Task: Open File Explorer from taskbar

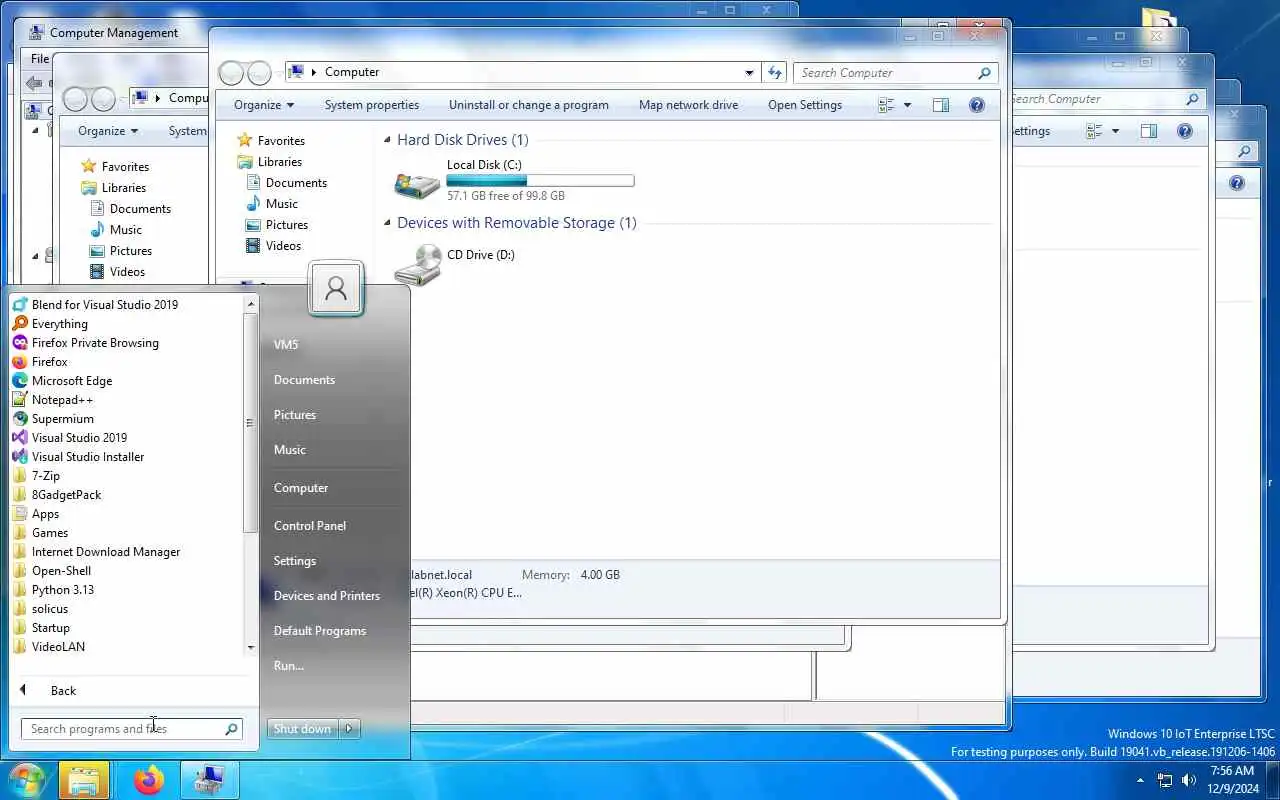Action: tap(83, 780)
